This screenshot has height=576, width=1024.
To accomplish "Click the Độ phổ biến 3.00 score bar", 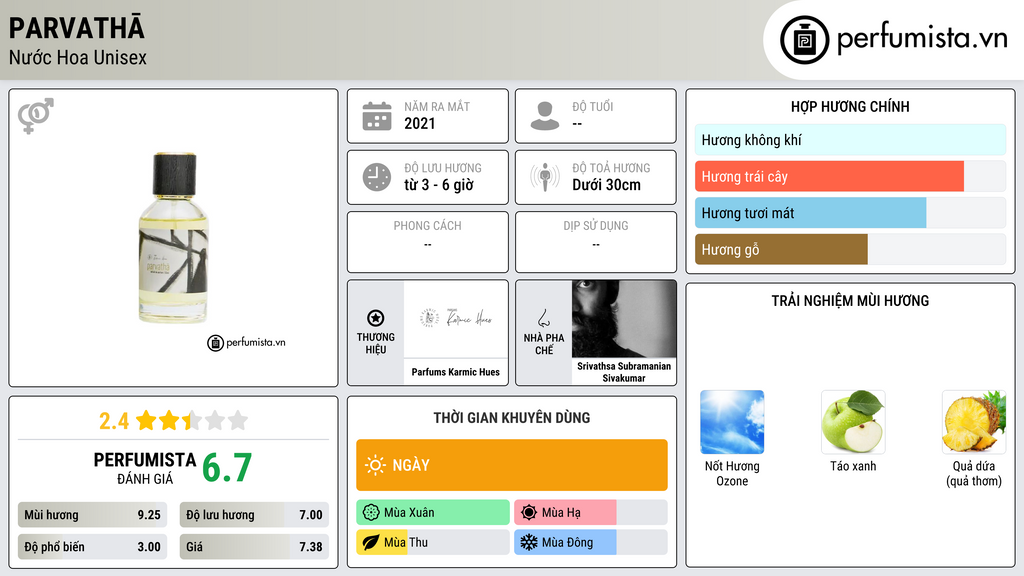I will pyautogui.click(x=92, y=547).
